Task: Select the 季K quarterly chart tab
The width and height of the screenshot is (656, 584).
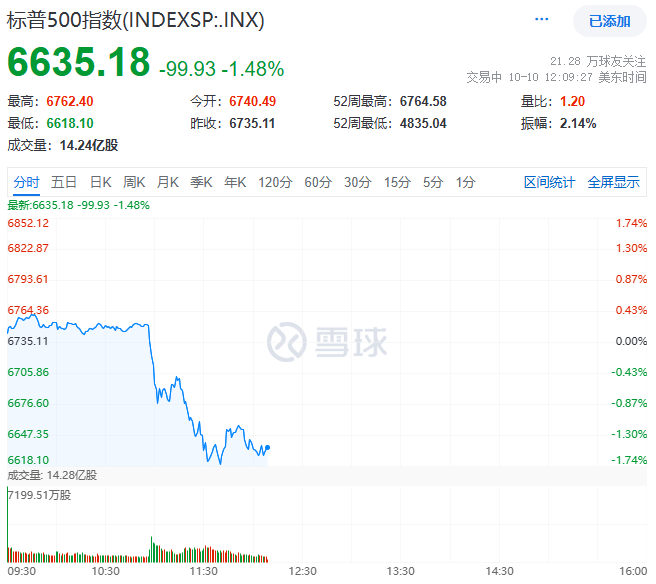Action: point(201,182)
